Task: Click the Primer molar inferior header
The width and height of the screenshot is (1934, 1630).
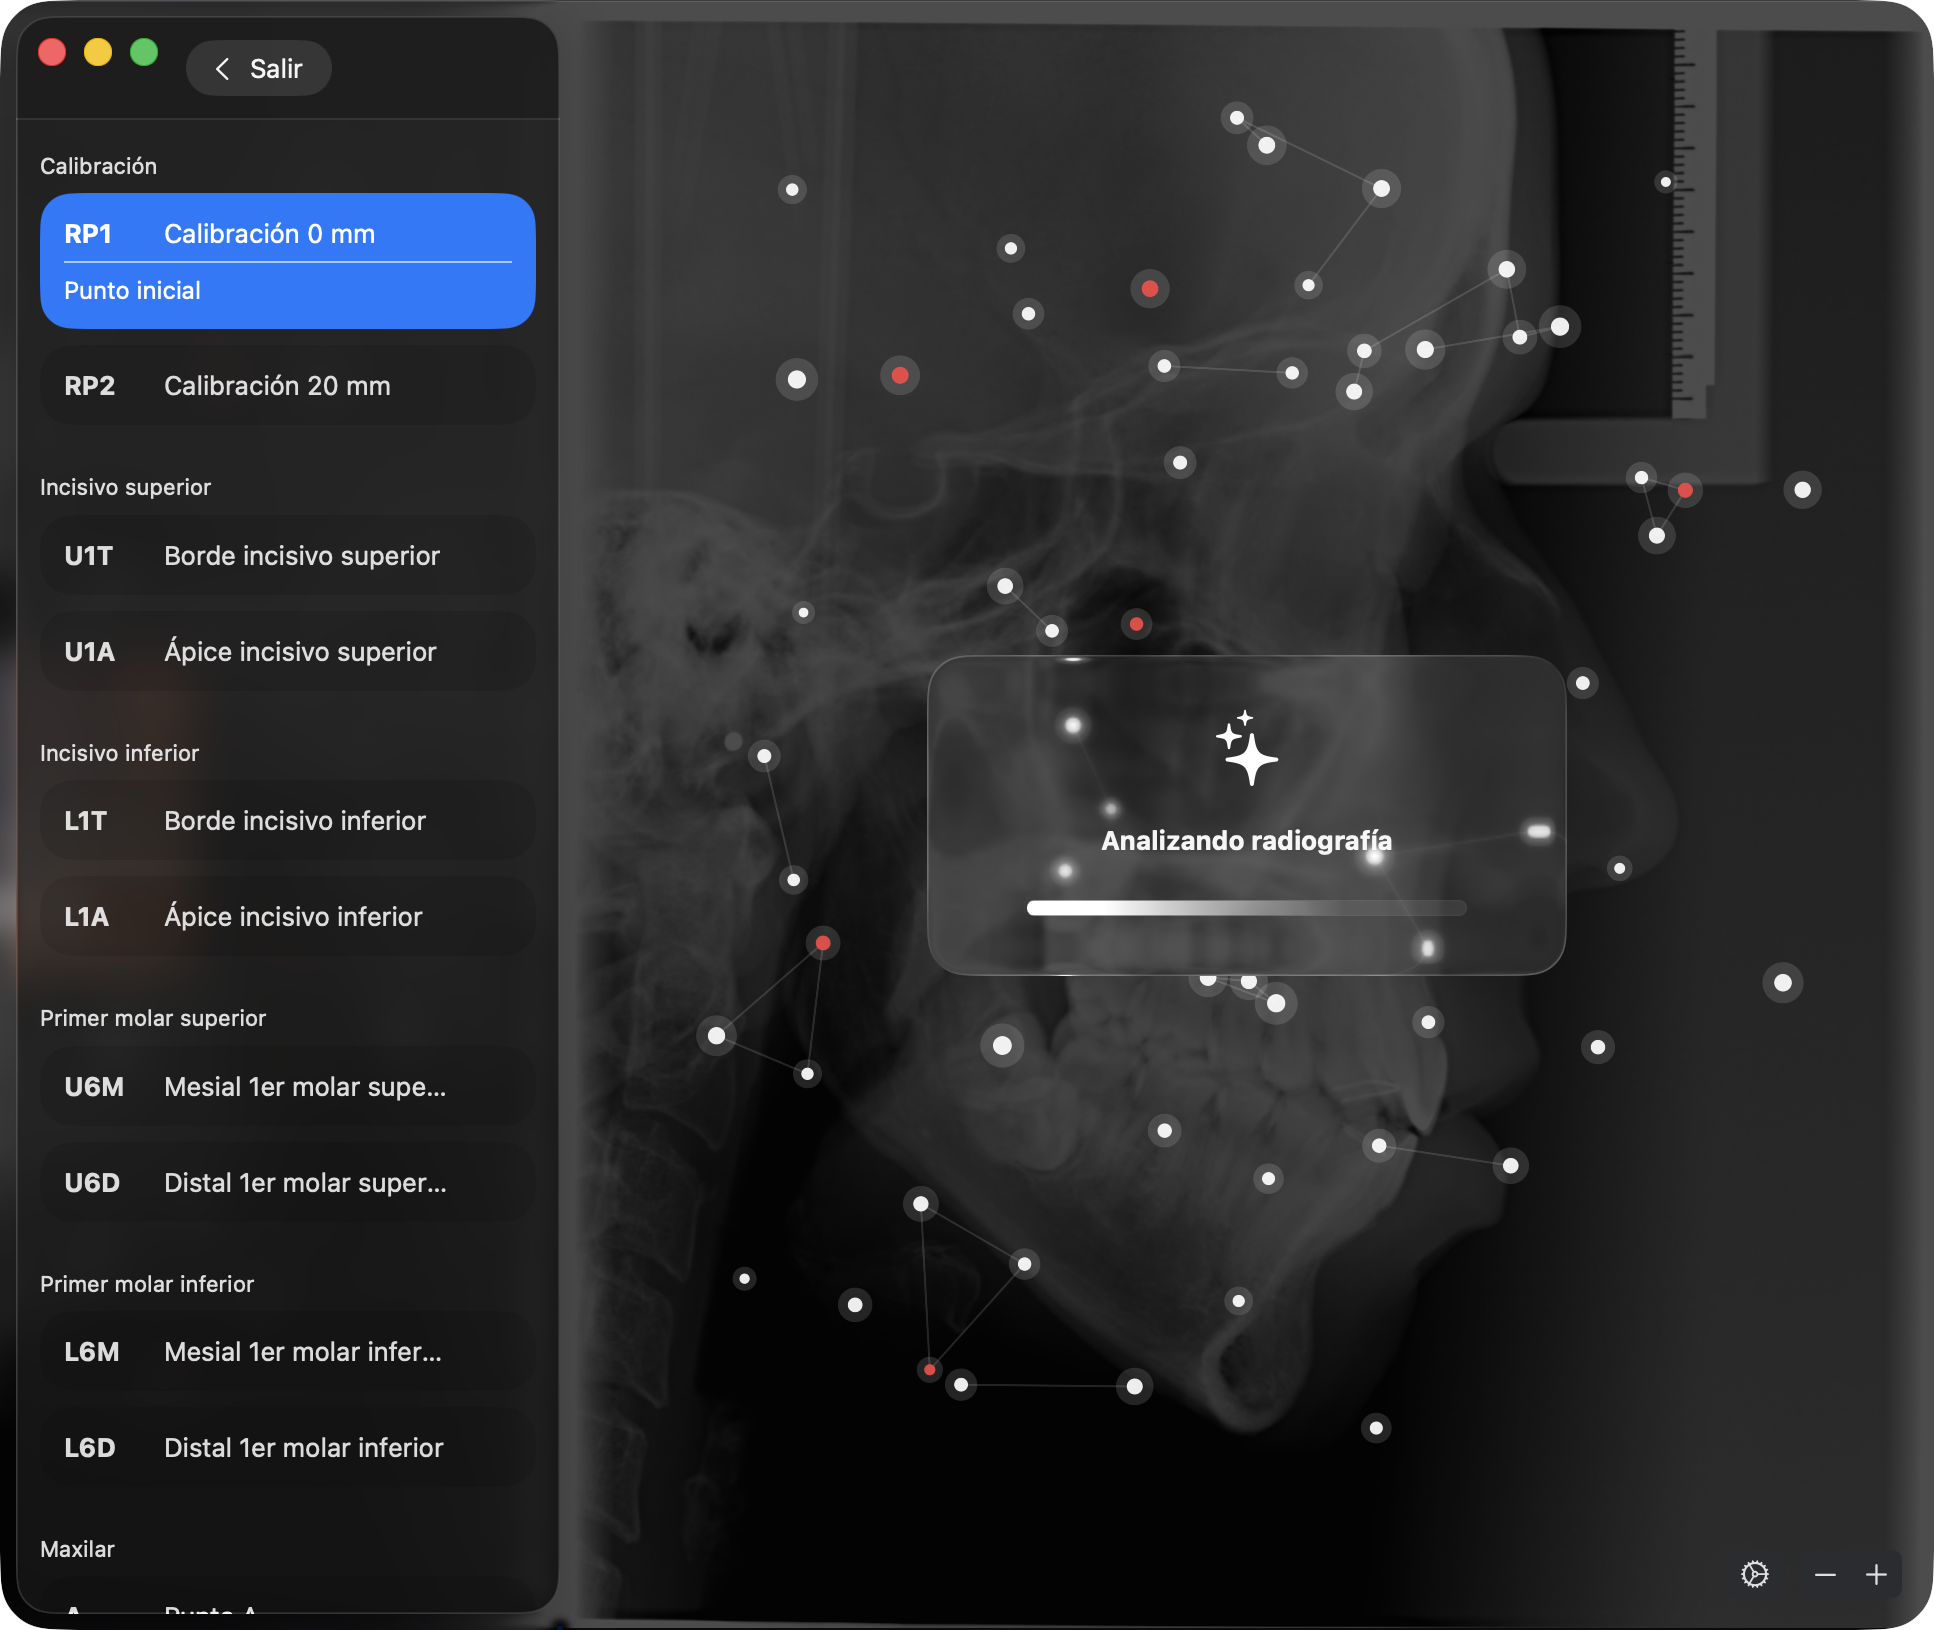Action: (x=147, y=1284)
